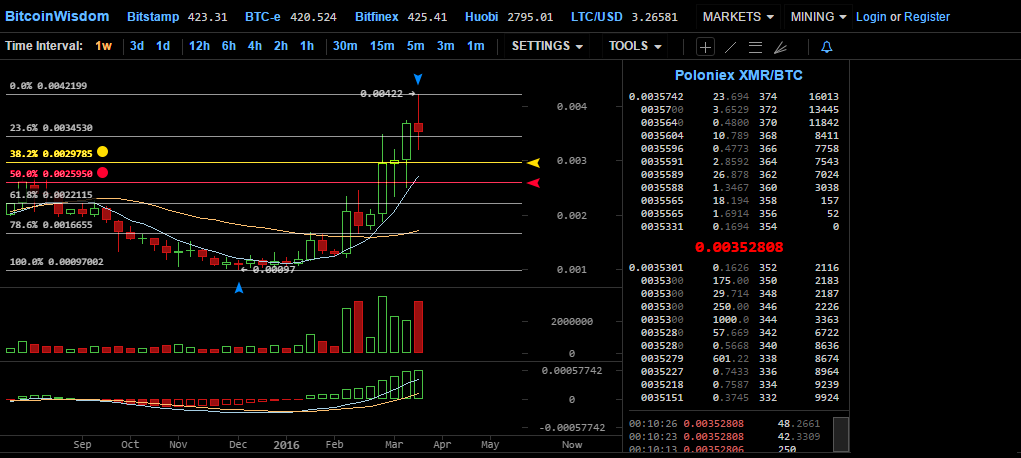Click the Poloniex XMR/BTC title
The image size is (1021, 458).
(x=738, y=75)
